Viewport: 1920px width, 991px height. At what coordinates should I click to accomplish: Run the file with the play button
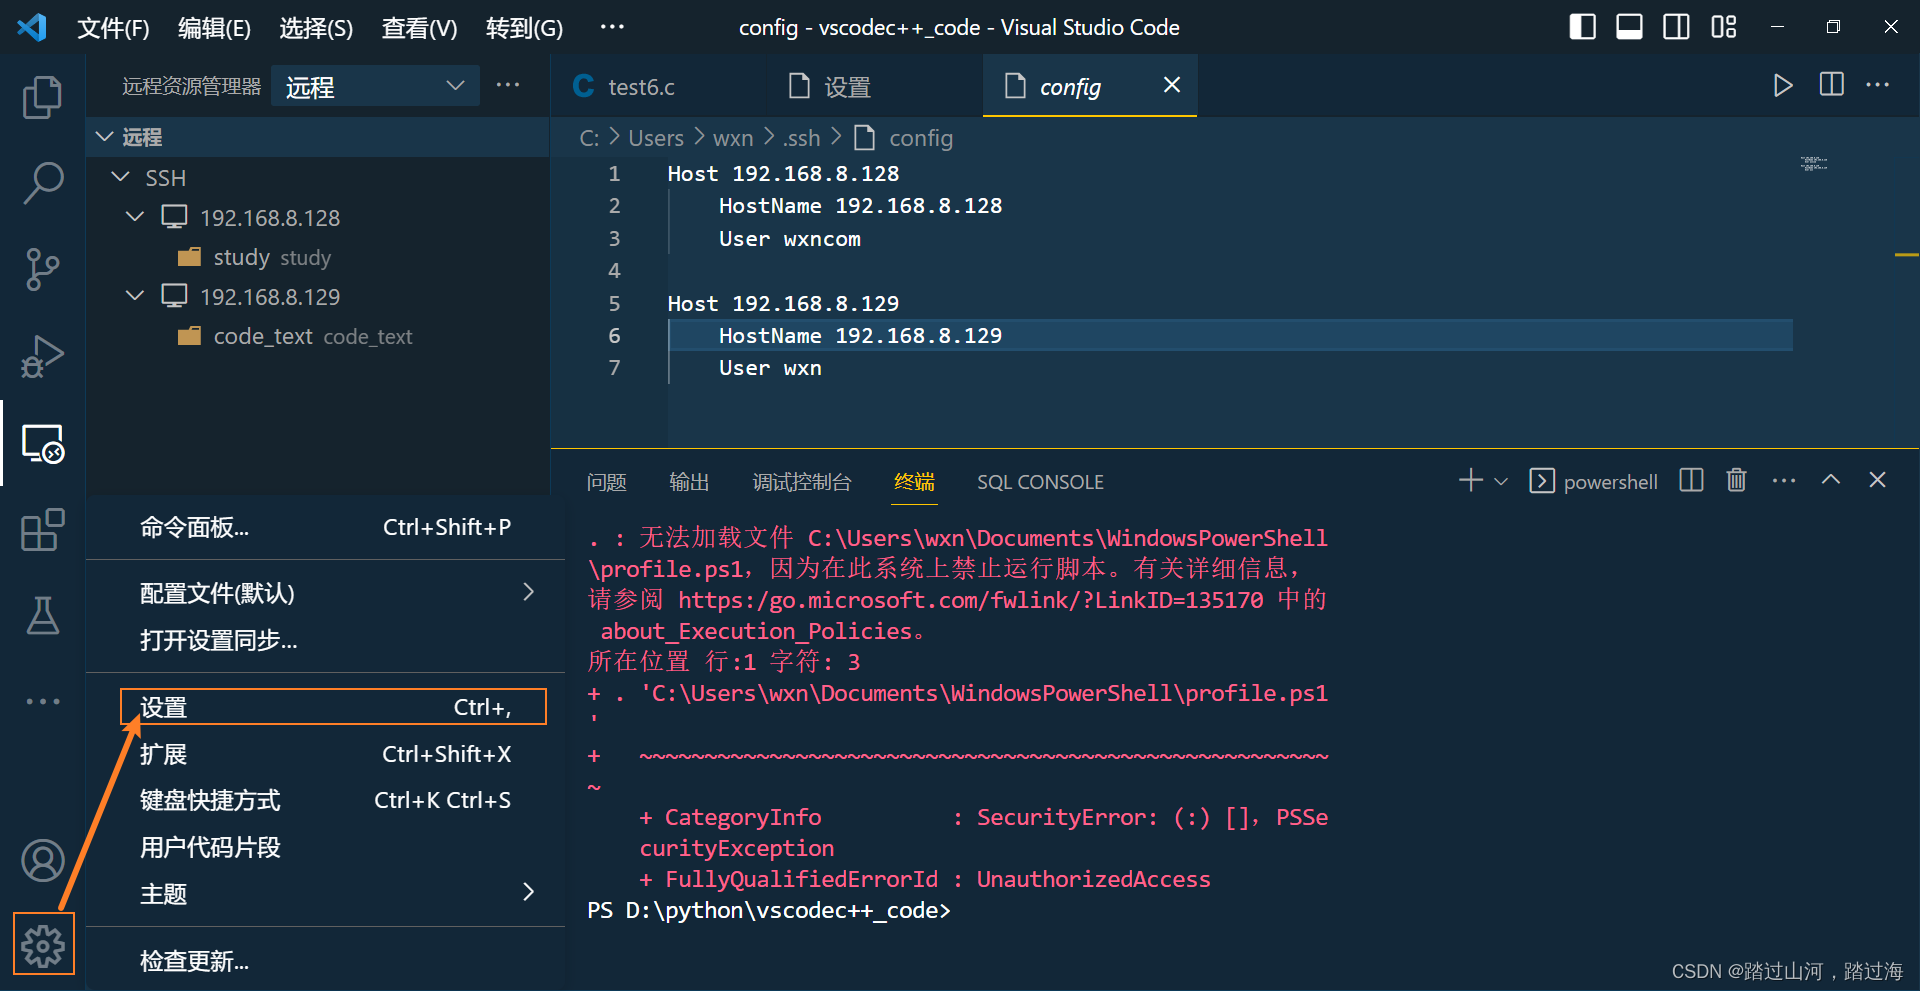click(x=1782, y=85)
